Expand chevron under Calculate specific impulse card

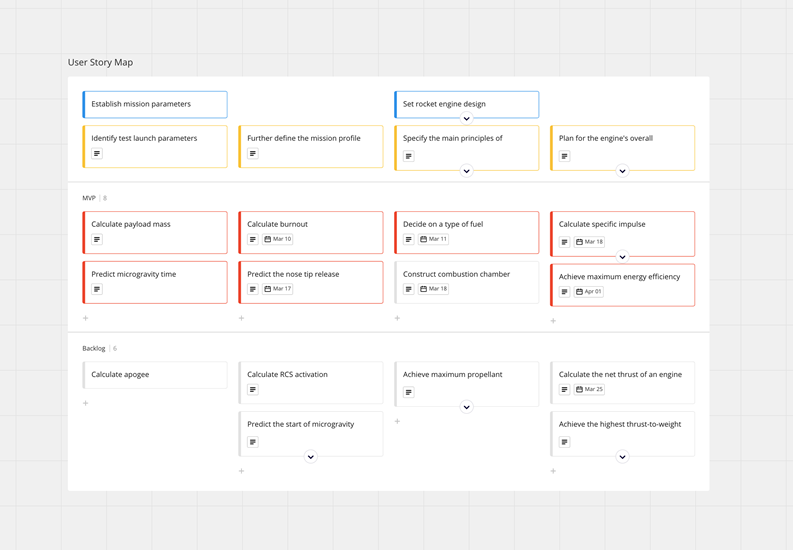(622, 257)
